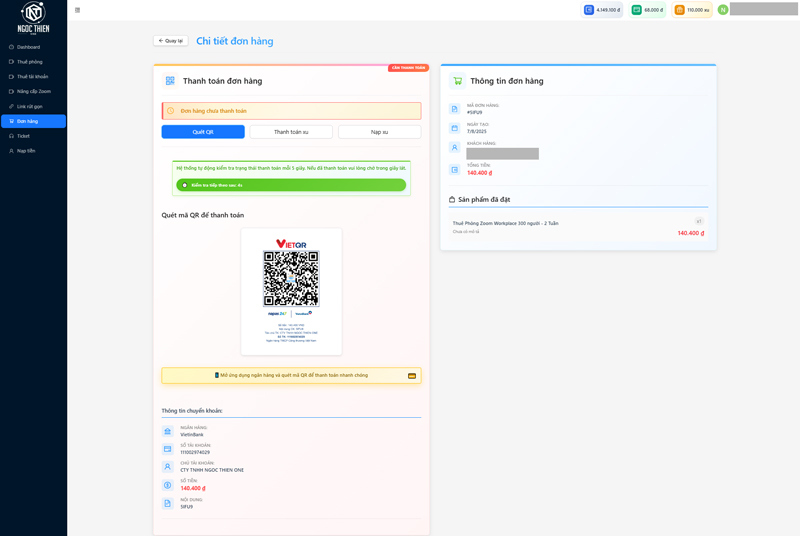Screen dimensions: 800x536
Task: Select Đơn hàng sidebar item
Action: [x=33, y=121]
